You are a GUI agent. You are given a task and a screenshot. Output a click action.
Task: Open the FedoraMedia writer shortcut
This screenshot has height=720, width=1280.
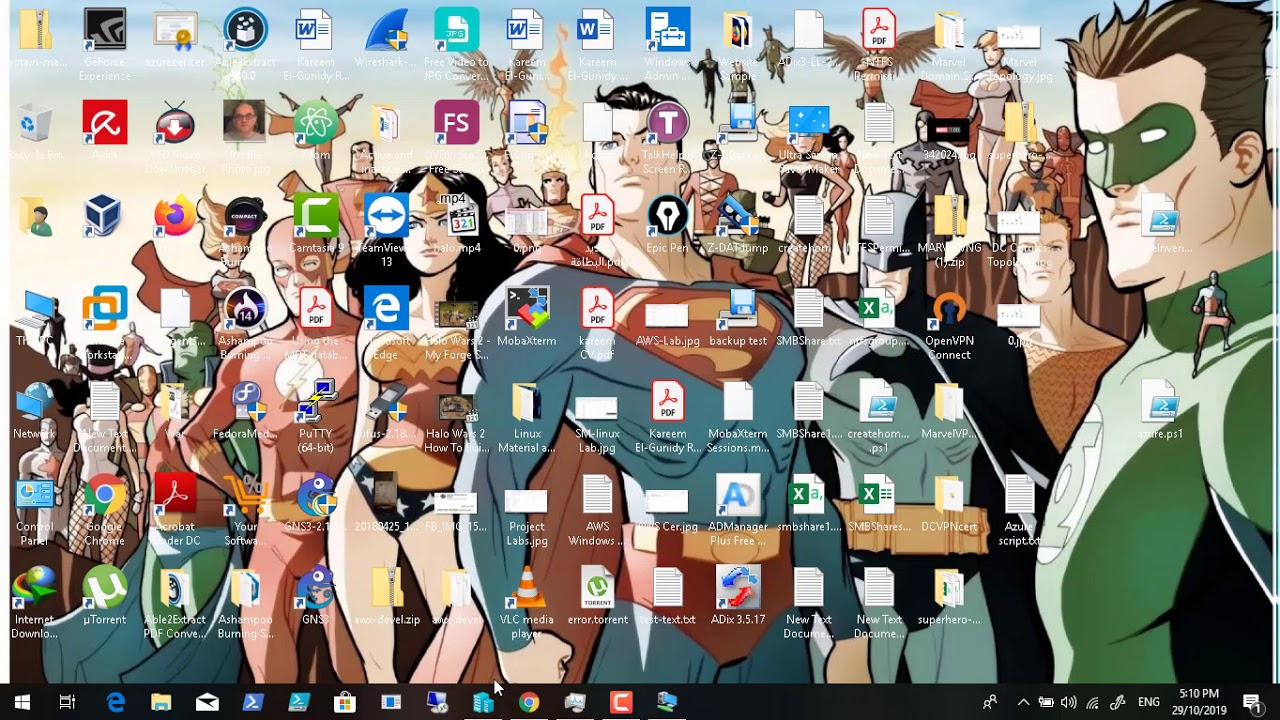pos(245,402)
